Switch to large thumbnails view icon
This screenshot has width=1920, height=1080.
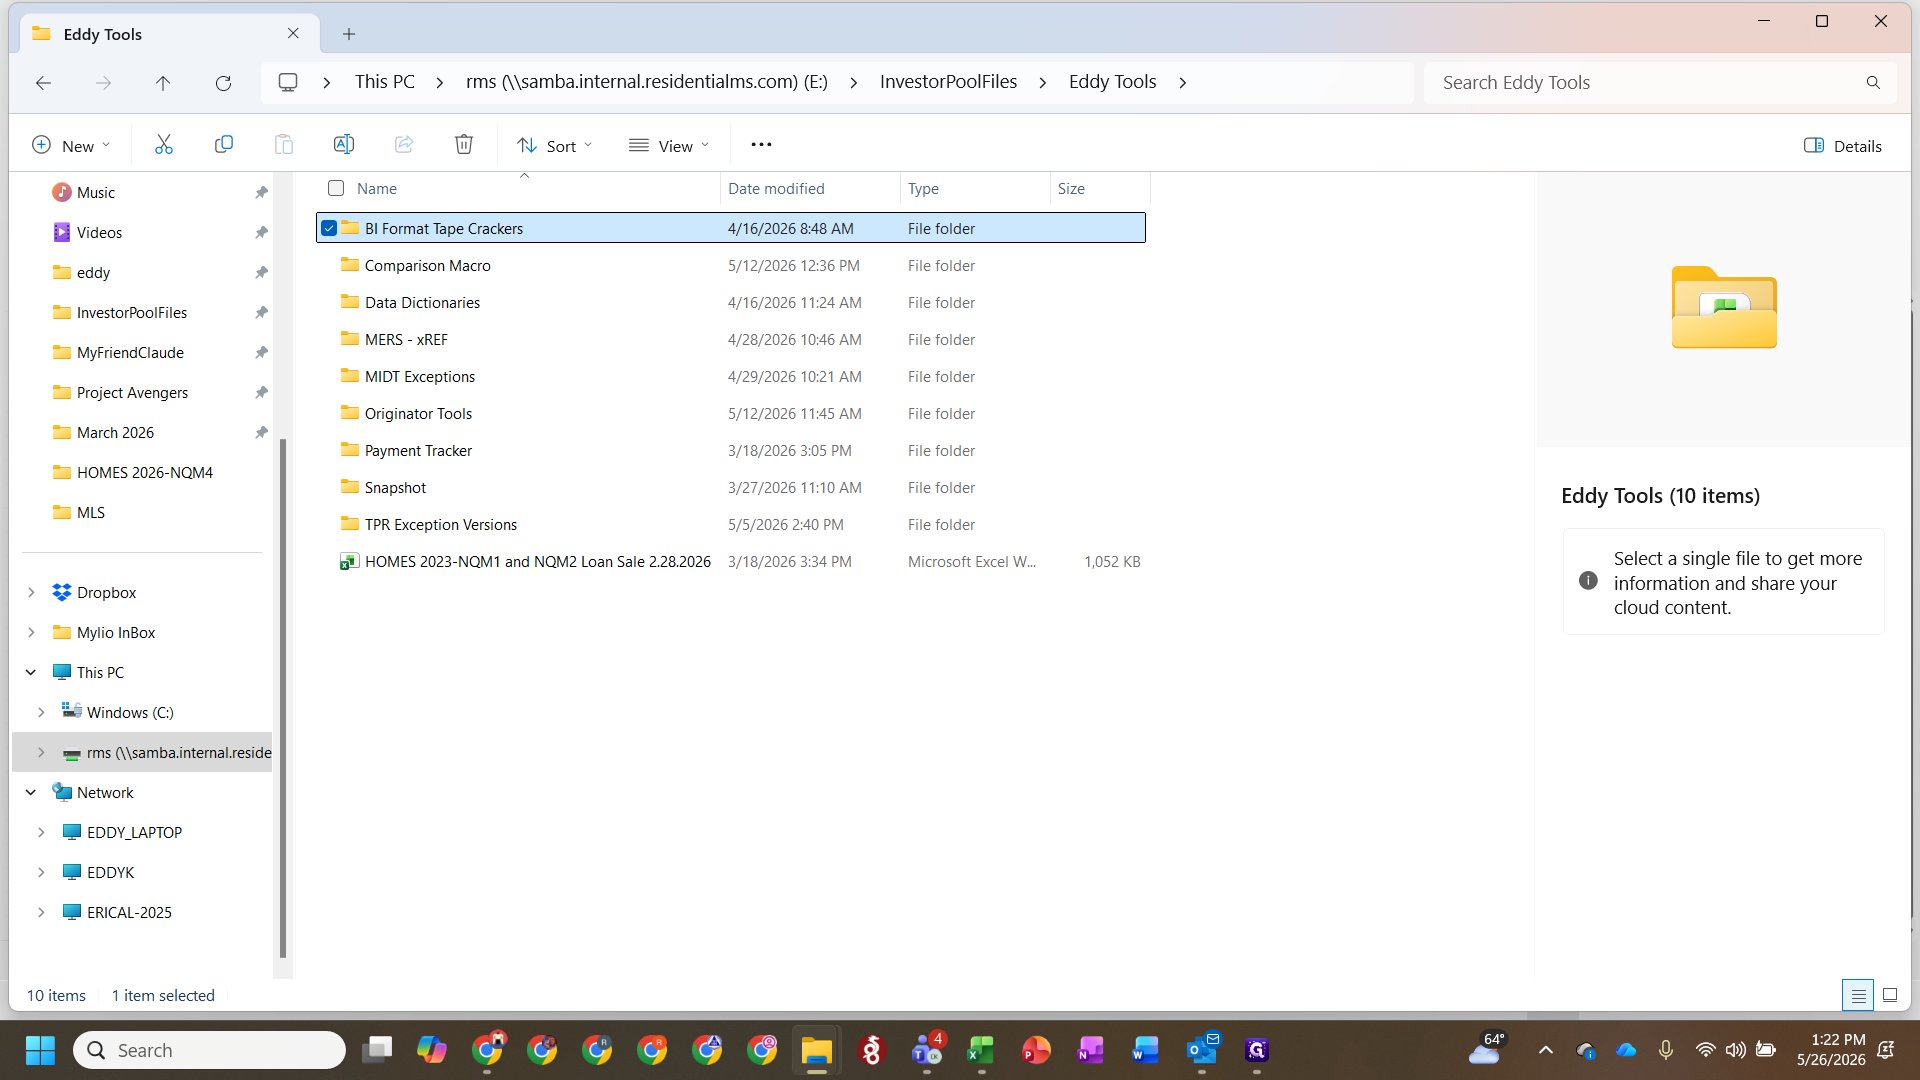1890,995
